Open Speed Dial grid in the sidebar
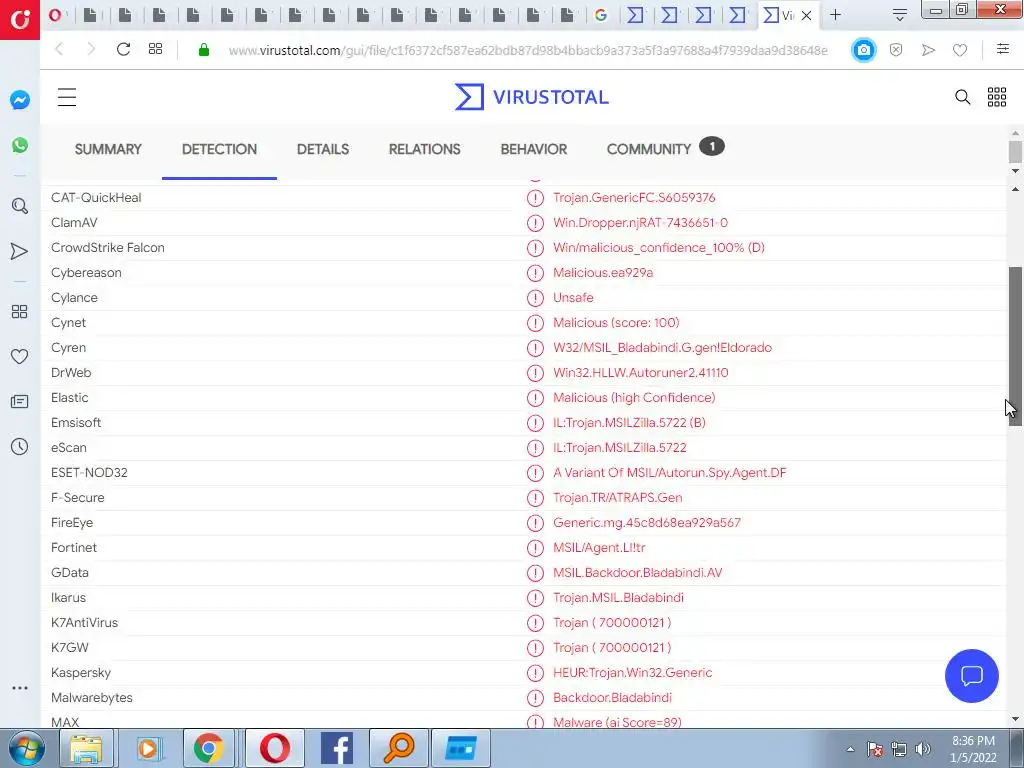Screen dimensions: 1024x768 20,312
